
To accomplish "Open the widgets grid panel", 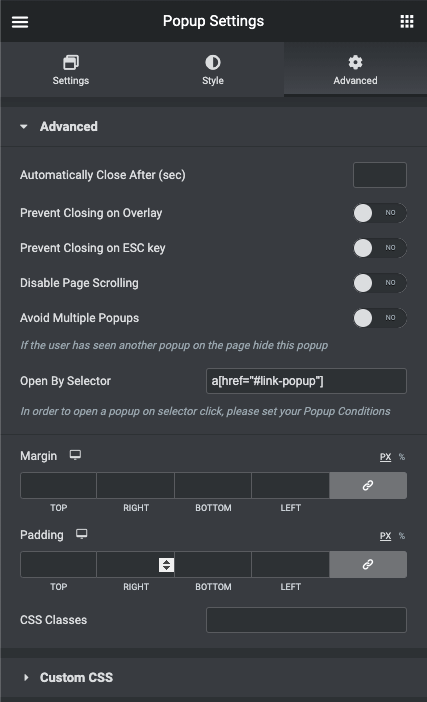I will click(406, 21).
